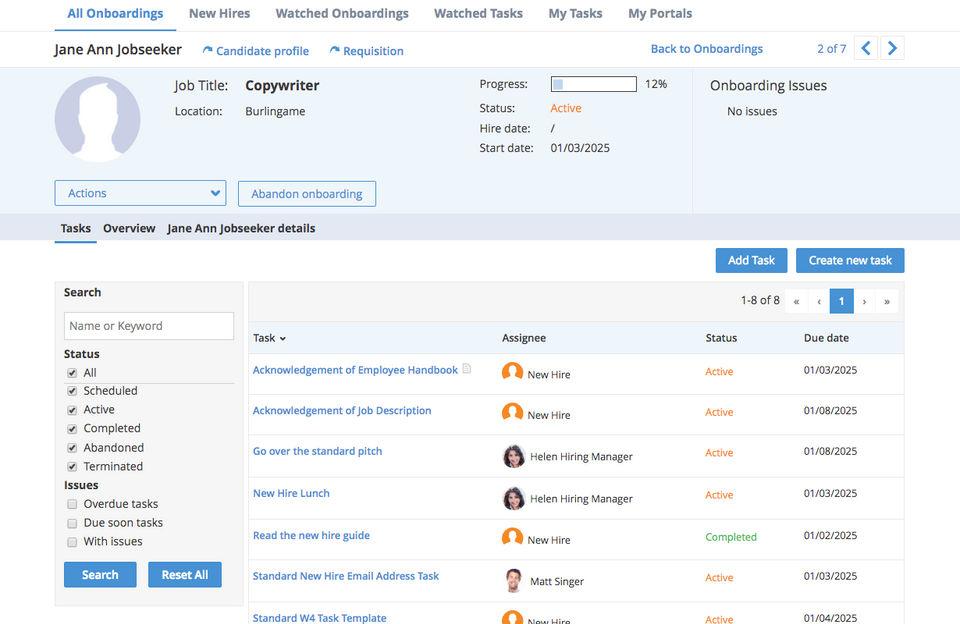Open the Overview tab
This screenshot has height=624, width=960.
coord(129,228)
